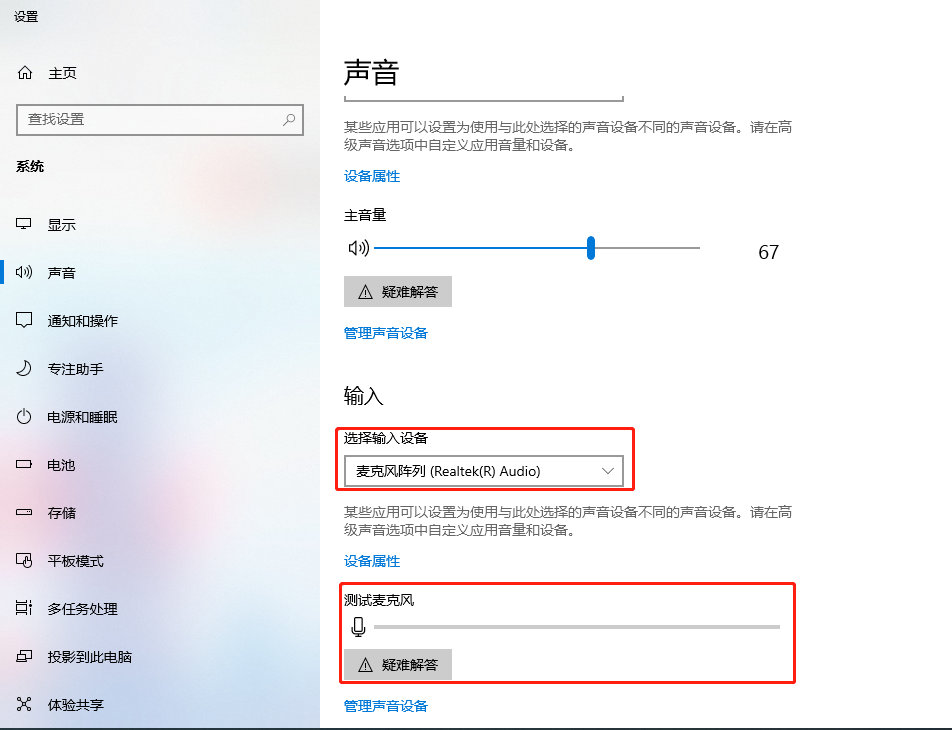The width and height of the screenshot is (952, 730).
Task: Click the moon icon for 专注助手
Action: click(x=24, y=368)
